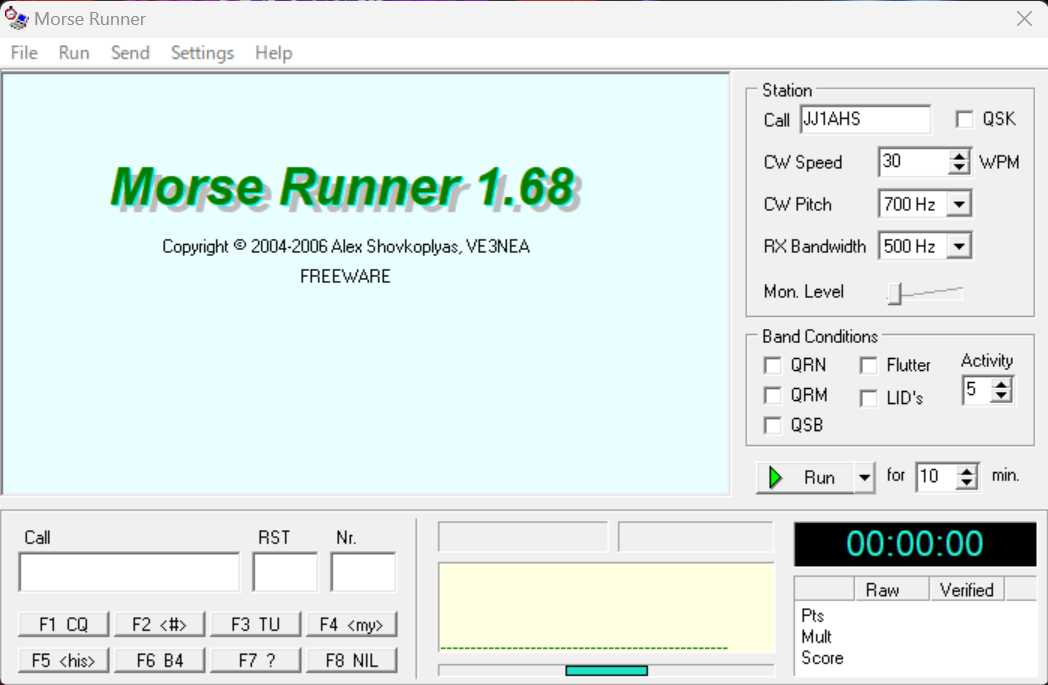Click the F4 <my> button

352,624
